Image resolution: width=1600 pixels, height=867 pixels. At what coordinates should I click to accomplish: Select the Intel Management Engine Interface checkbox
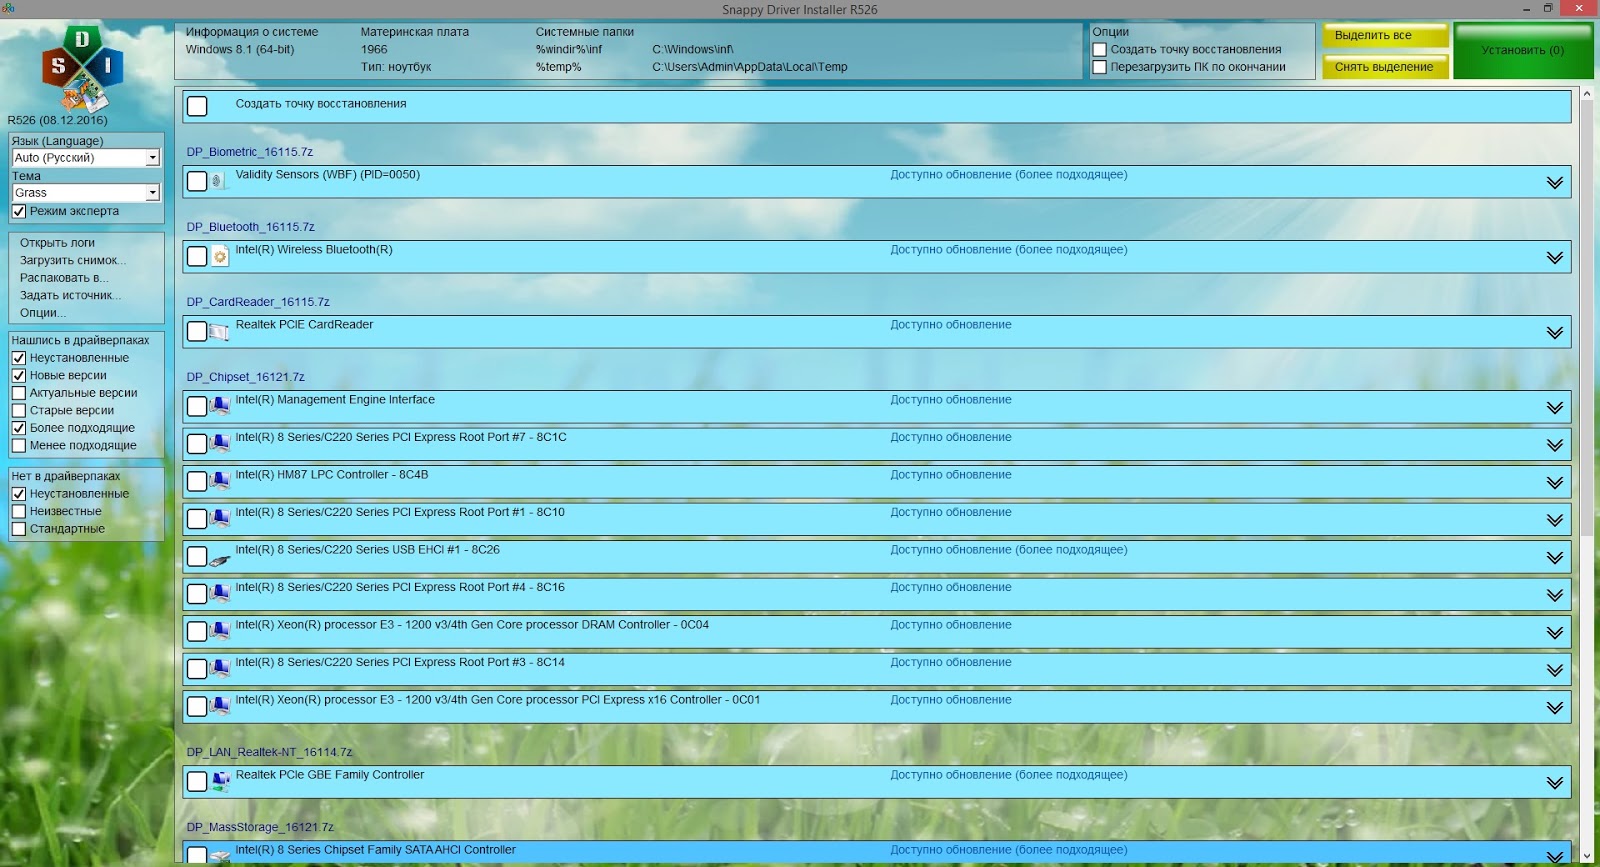[197, 406]
